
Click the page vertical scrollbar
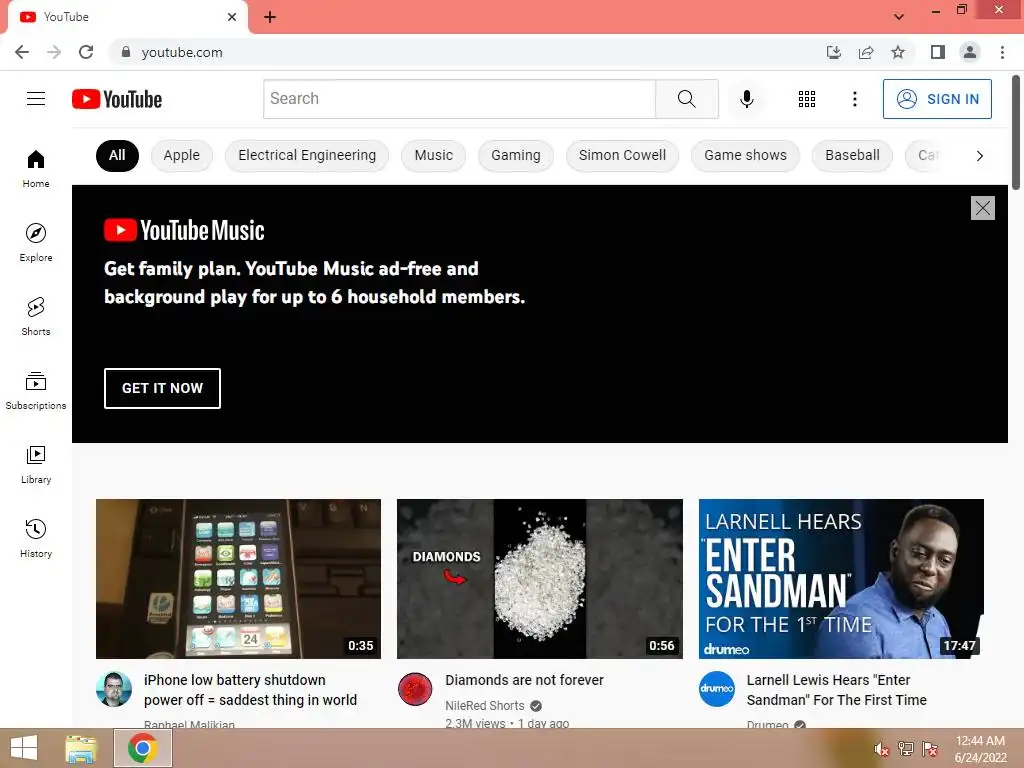1016,133
